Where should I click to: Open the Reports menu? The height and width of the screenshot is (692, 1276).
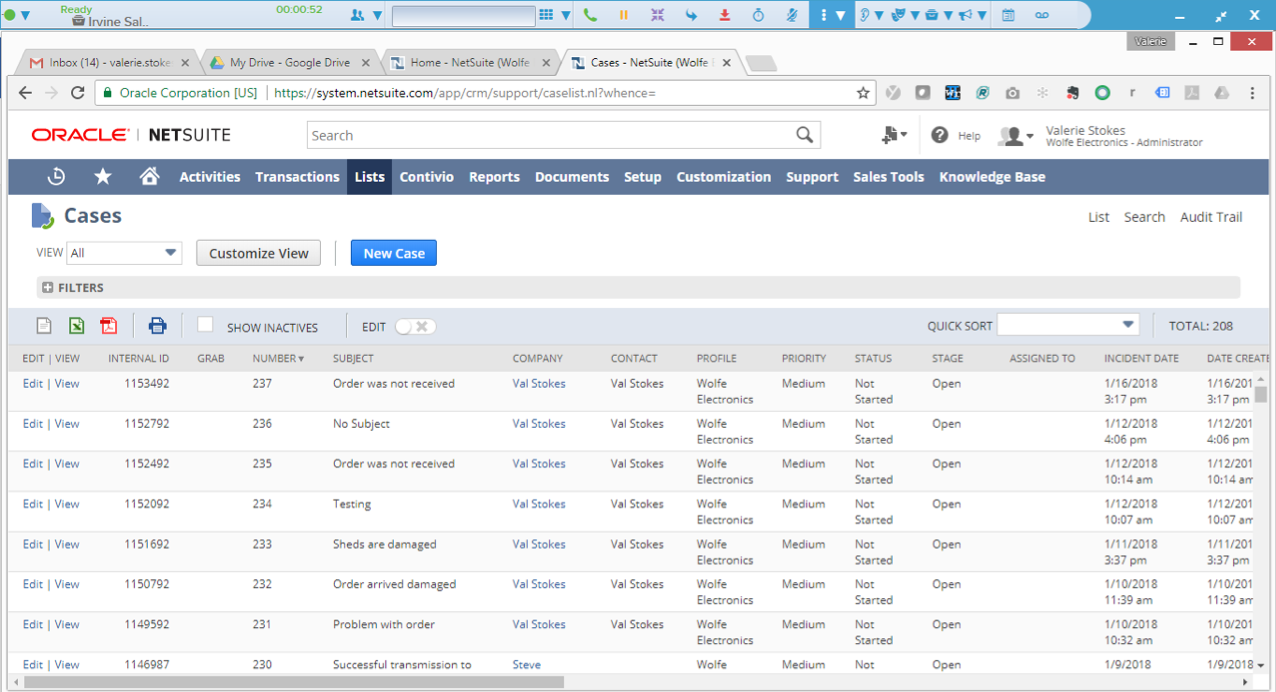[x=494, y=176]
